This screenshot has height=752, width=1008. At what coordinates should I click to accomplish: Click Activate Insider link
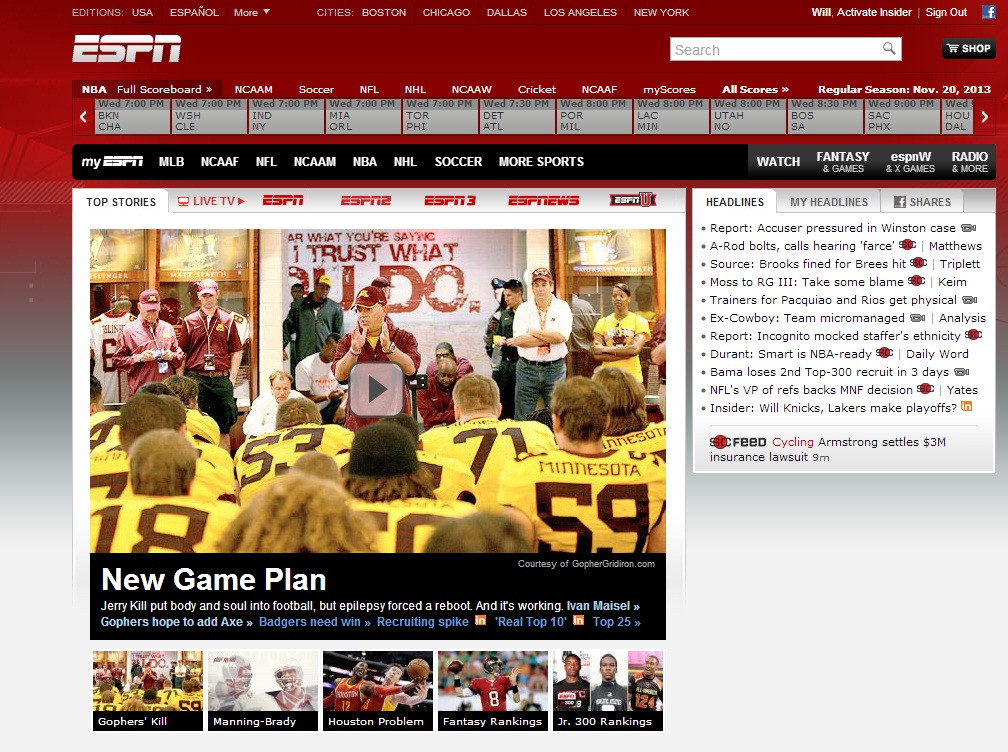(x=874, y=12)
